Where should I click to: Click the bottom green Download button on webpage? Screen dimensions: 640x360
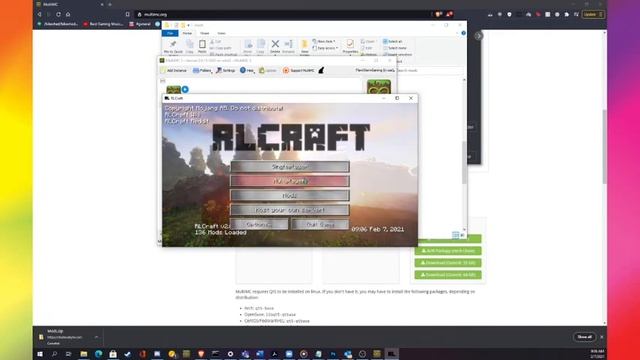[448, 275]
